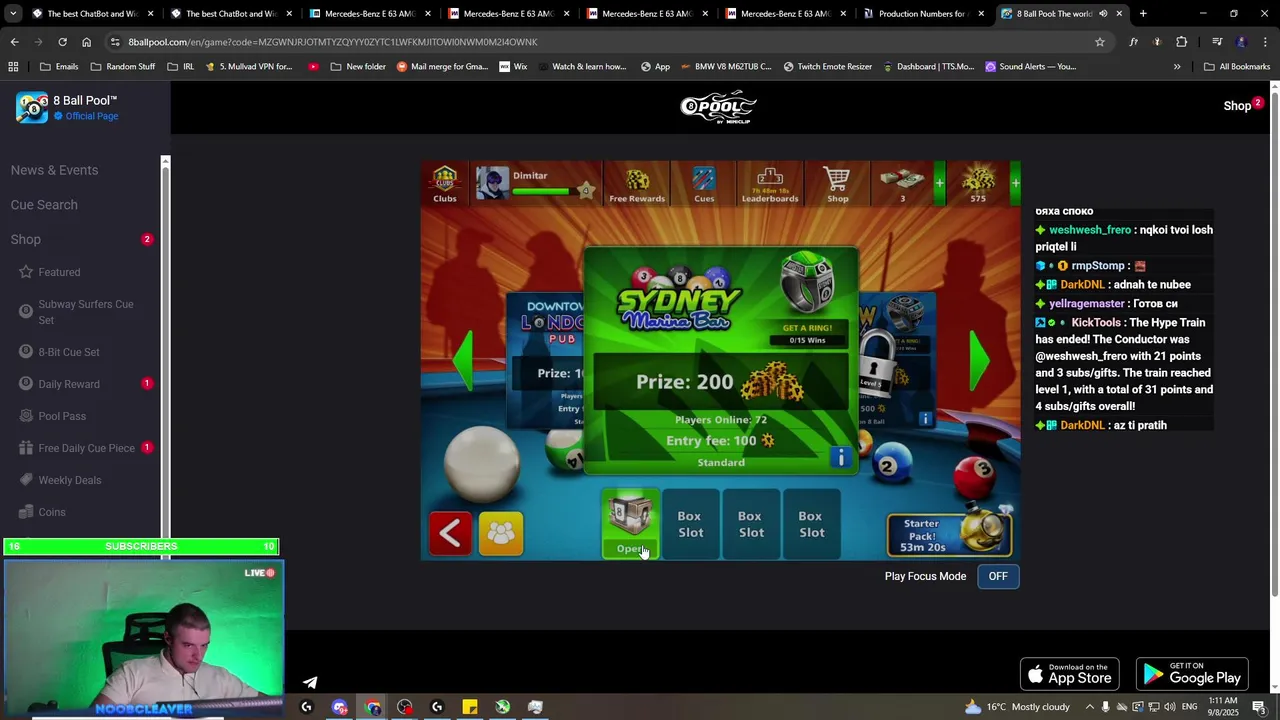Mute the 8 Ball Pool tab audio
Image resolution: width=1280 pixels, height=720 pixels.
(x=1103, y=14)
